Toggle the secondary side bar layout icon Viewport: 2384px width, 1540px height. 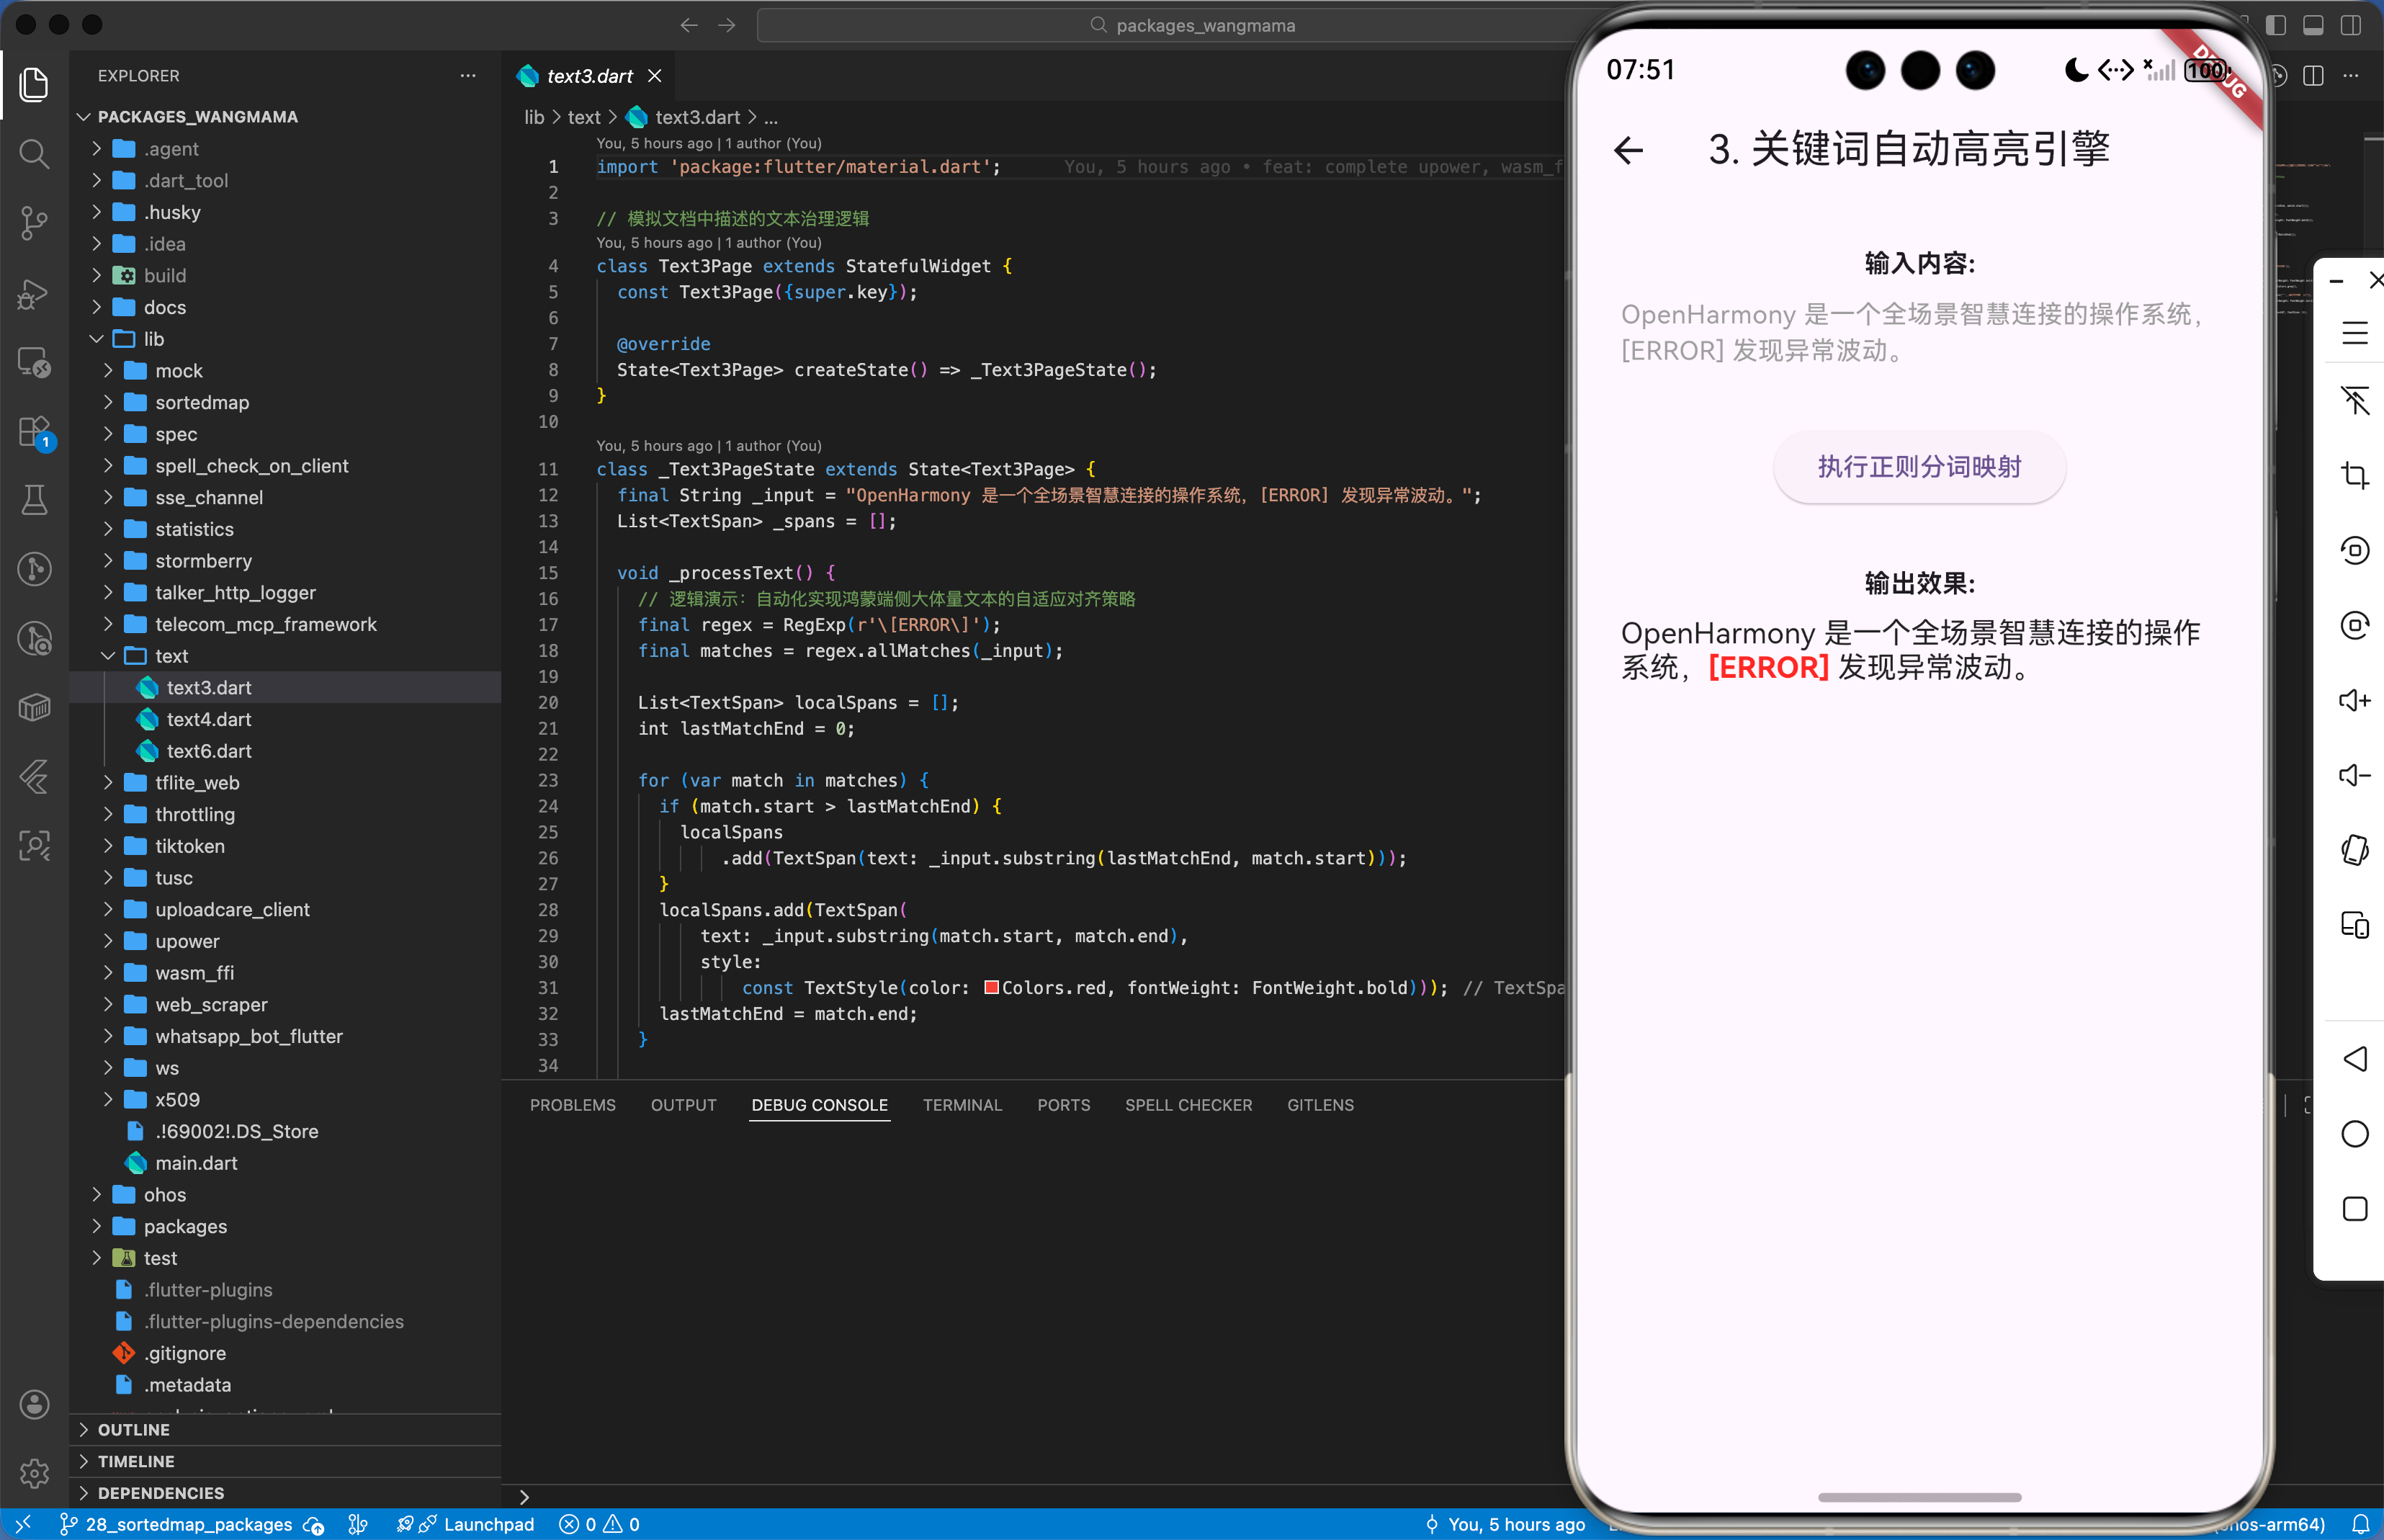click(x=2350, y=25)
